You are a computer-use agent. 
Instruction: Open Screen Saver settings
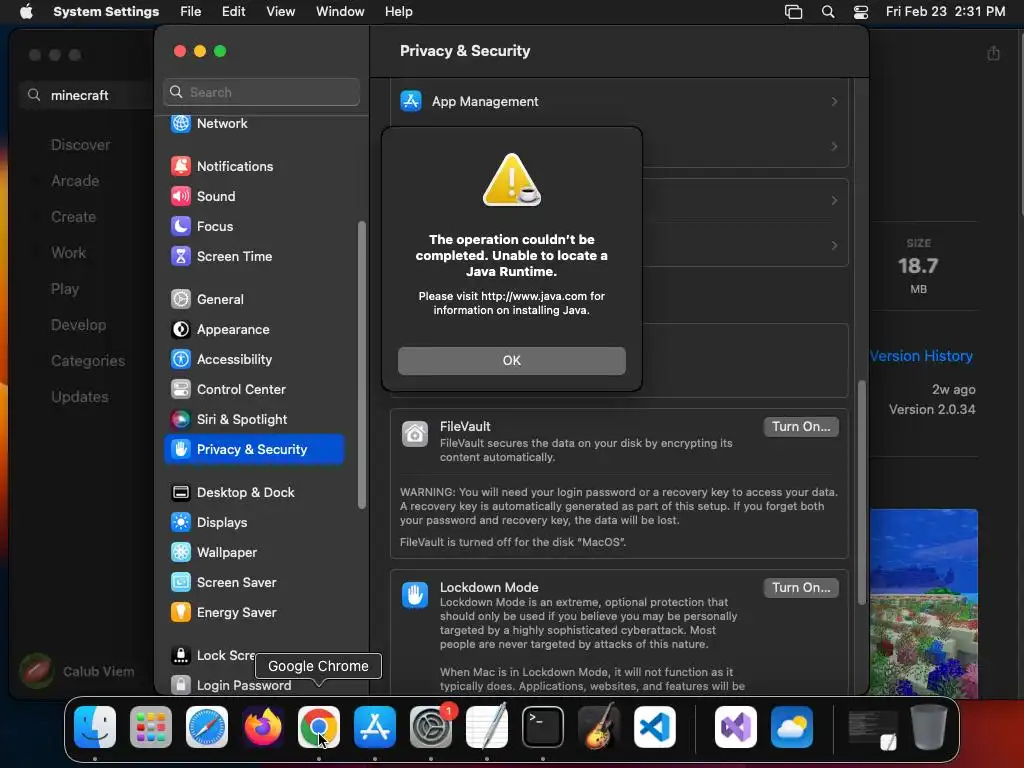(x=255, y=583)
